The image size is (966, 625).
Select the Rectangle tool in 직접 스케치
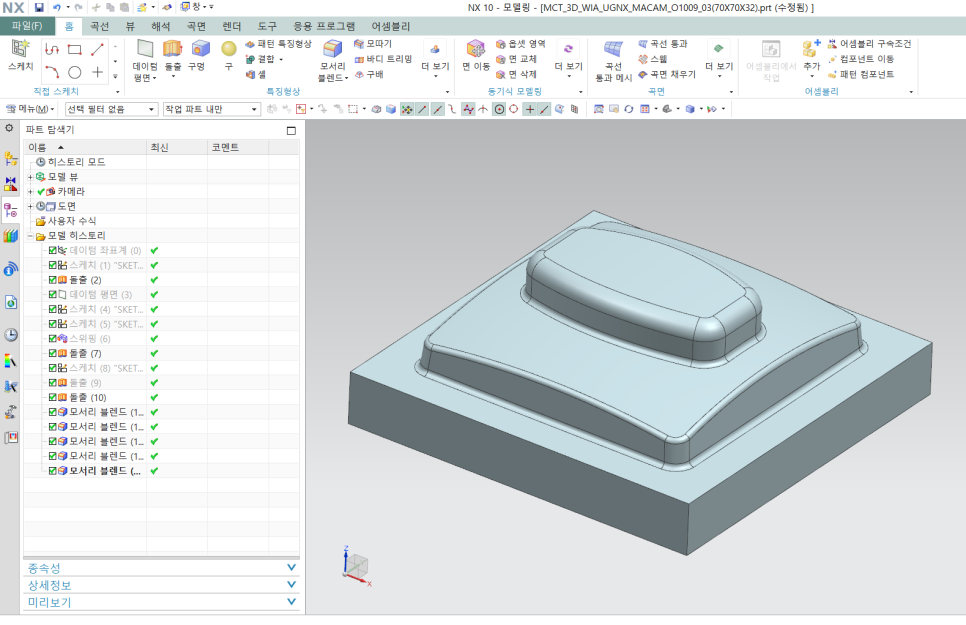pyautogui.click(x=75, y=49)
